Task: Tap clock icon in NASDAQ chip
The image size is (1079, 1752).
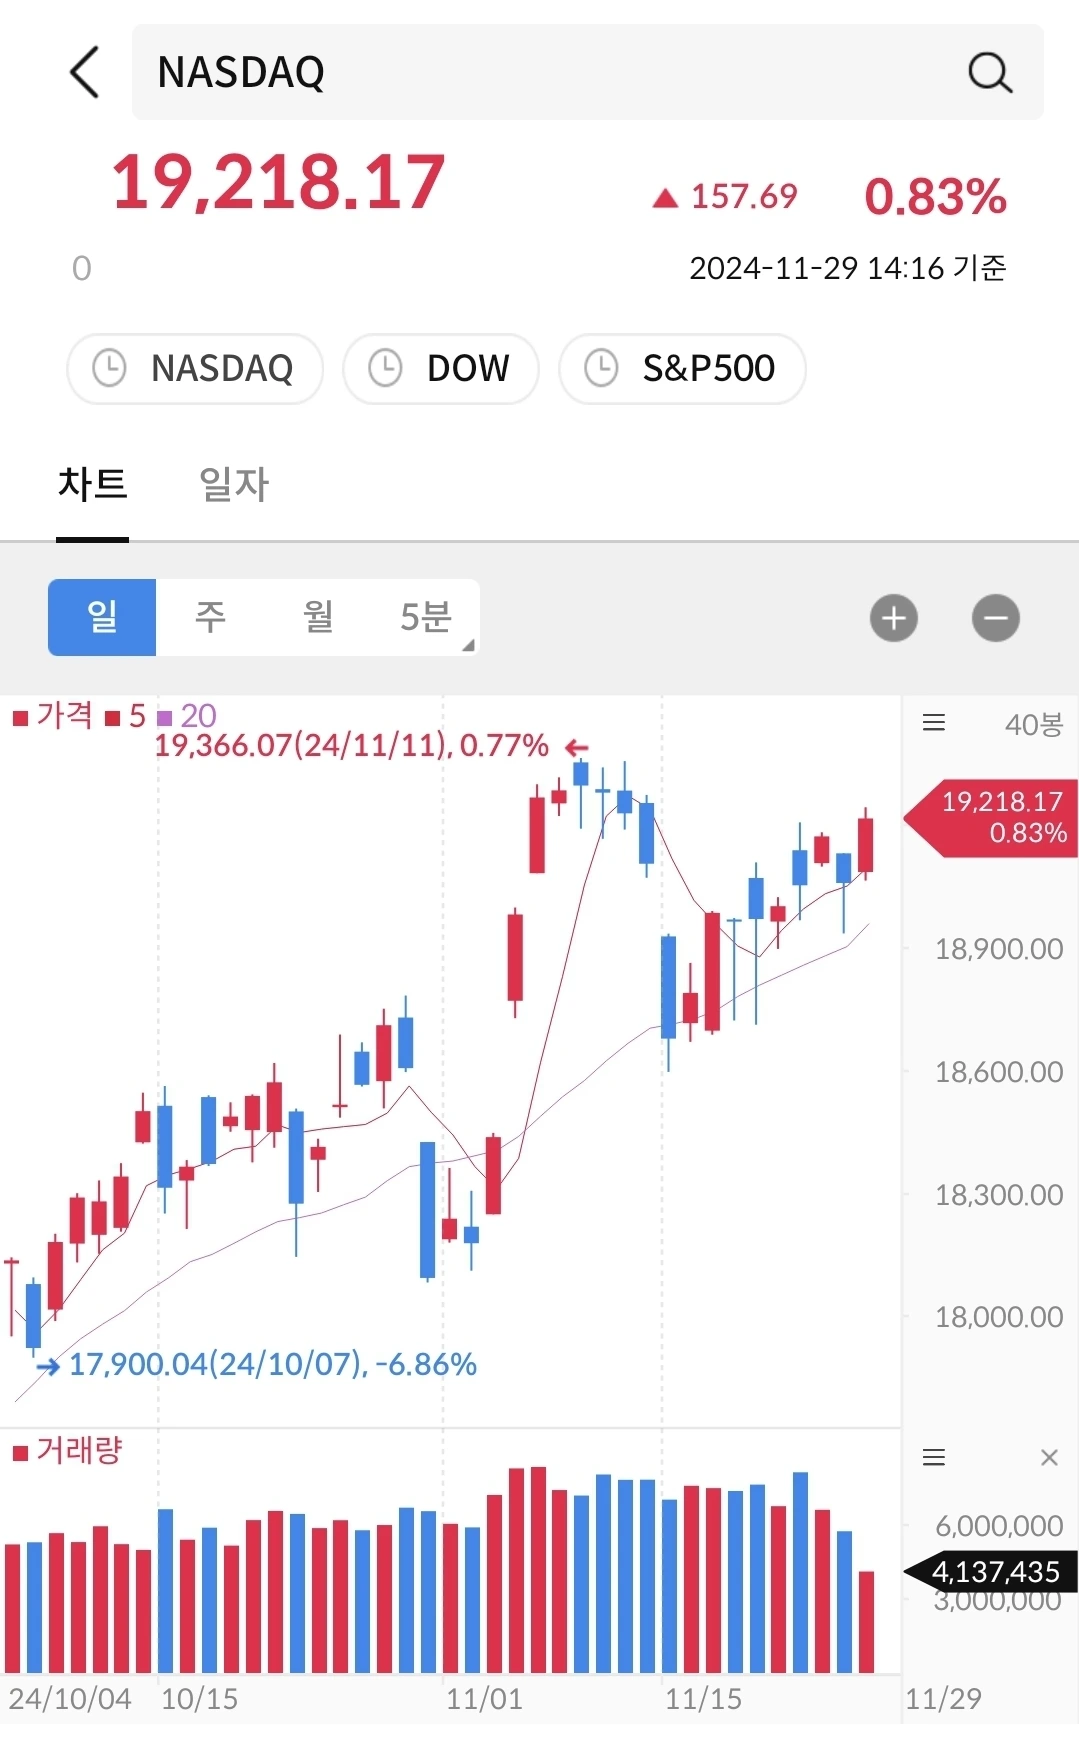Action: pyautogui.click(x=109, y=368)
